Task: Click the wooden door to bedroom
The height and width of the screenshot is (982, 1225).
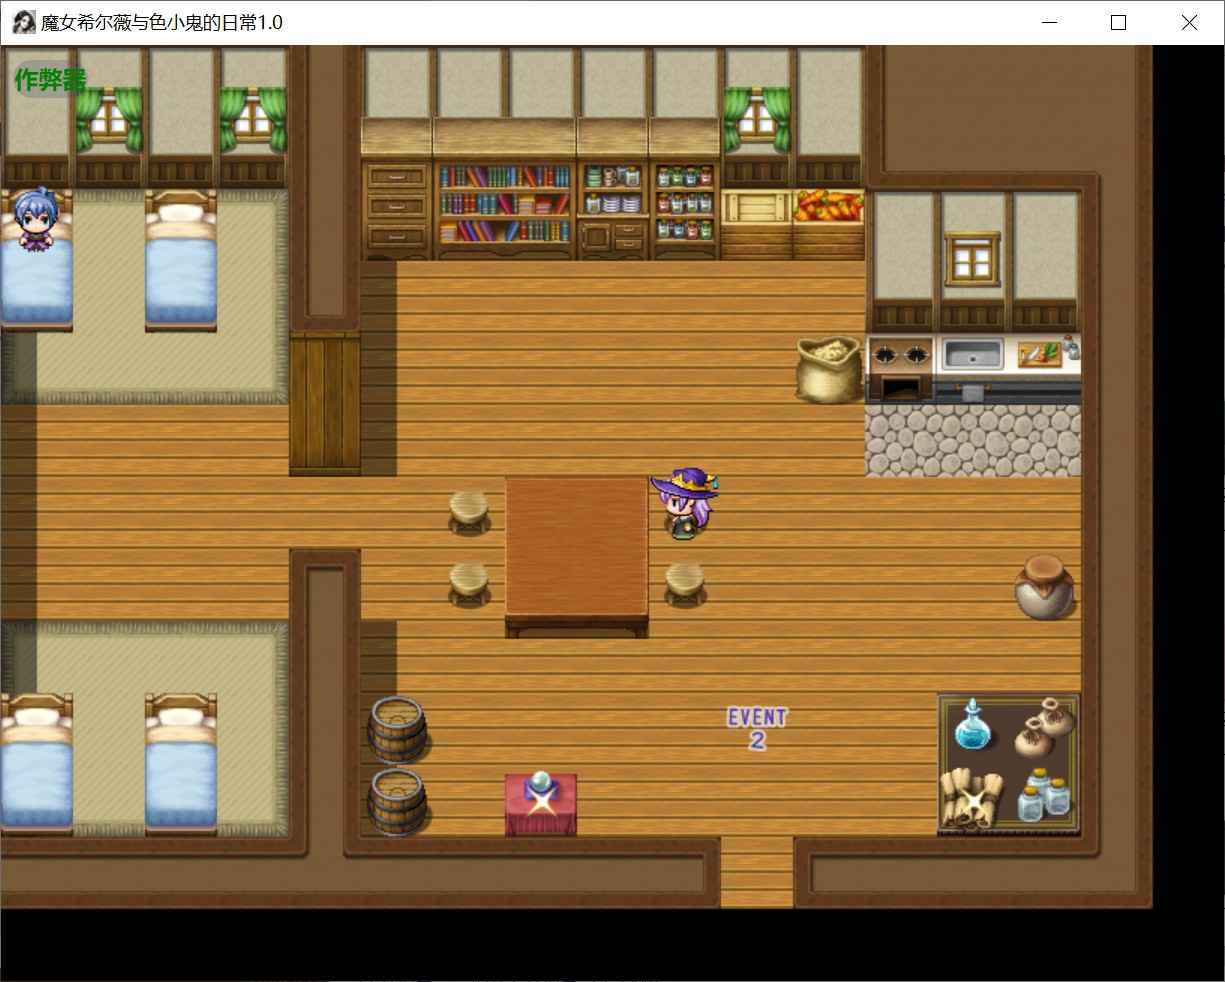Action: click(x=324, y=405)
